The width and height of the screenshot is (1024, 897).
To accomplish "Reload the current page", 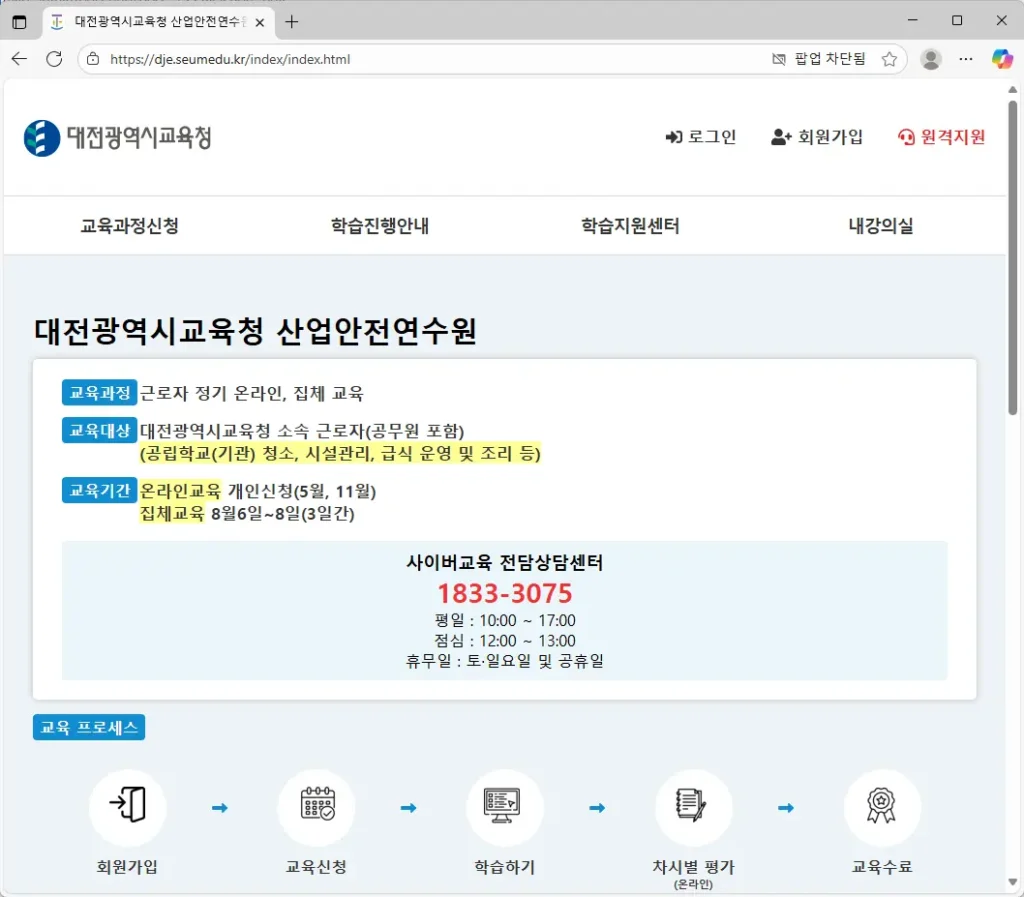I will coord(54,59).
